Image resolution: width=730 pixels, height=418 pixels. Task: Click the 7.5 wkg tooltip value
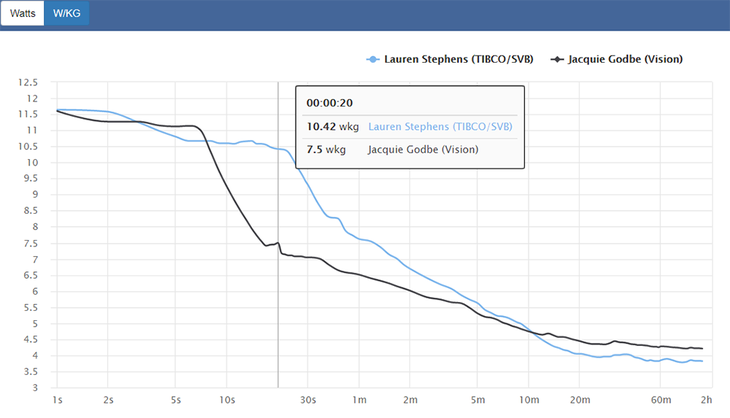326,149
